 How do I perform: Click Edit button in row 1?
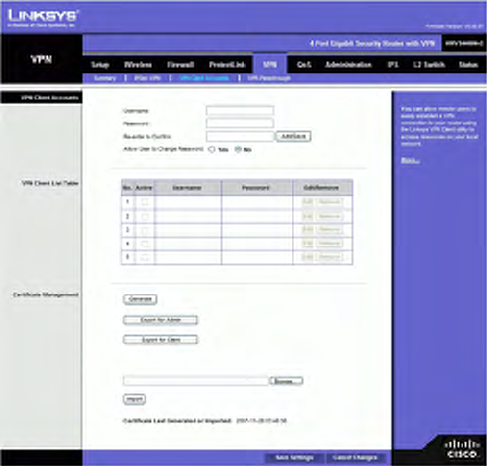click(307, 202)
